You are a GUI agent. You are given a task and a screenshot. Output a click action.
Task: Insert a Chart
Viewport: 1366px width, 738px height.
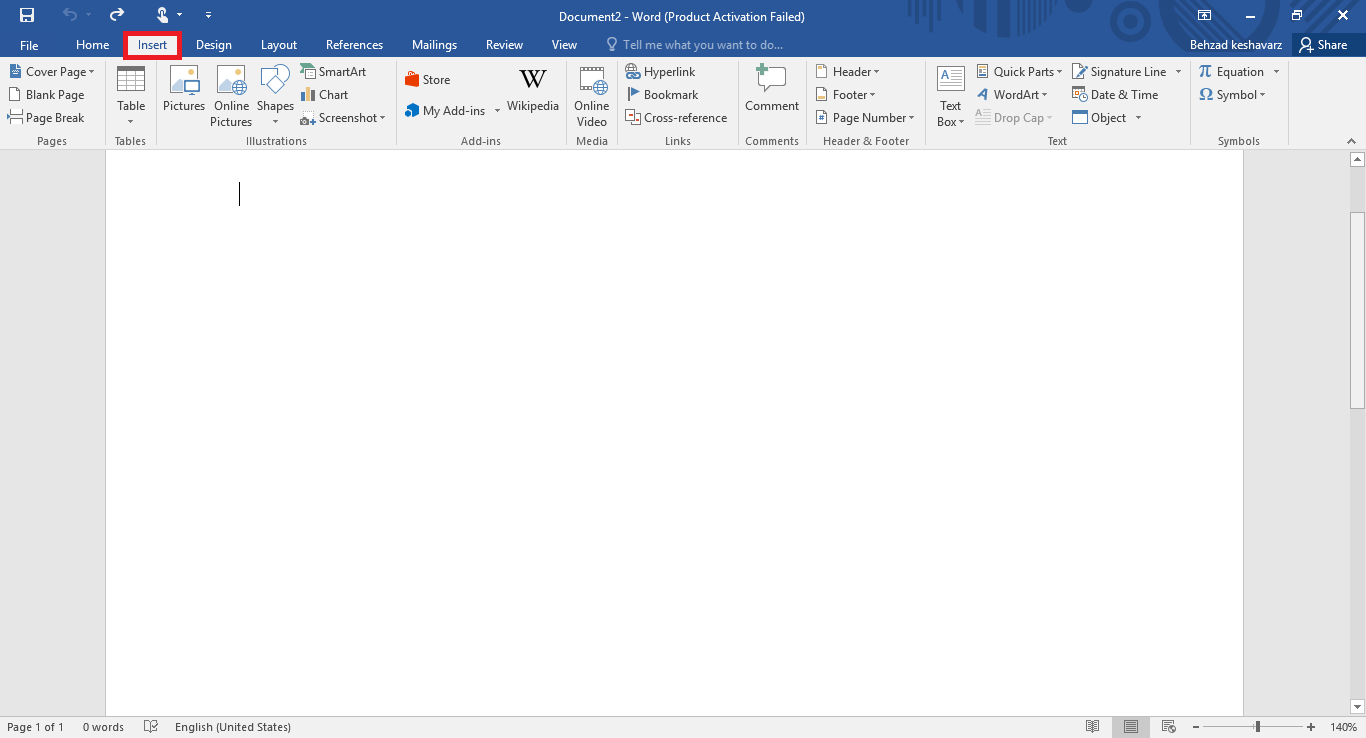[325, 95]
